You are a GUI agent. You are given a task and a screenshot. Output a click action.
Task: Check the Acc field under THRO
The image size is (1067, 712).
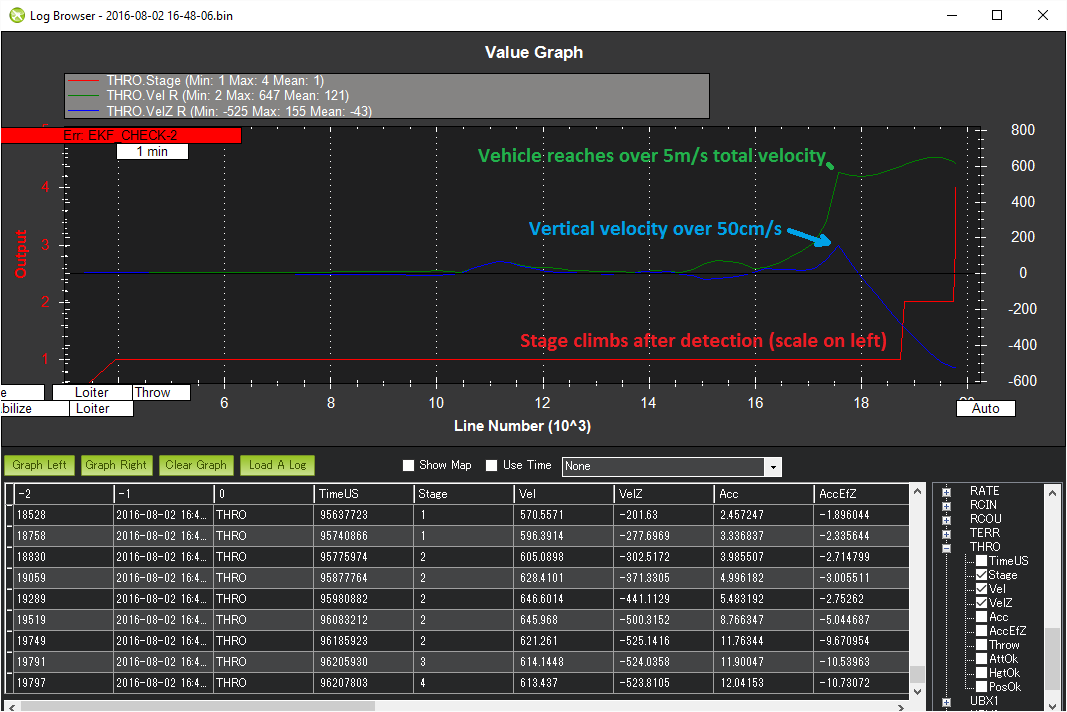click(x=981, y=617)
